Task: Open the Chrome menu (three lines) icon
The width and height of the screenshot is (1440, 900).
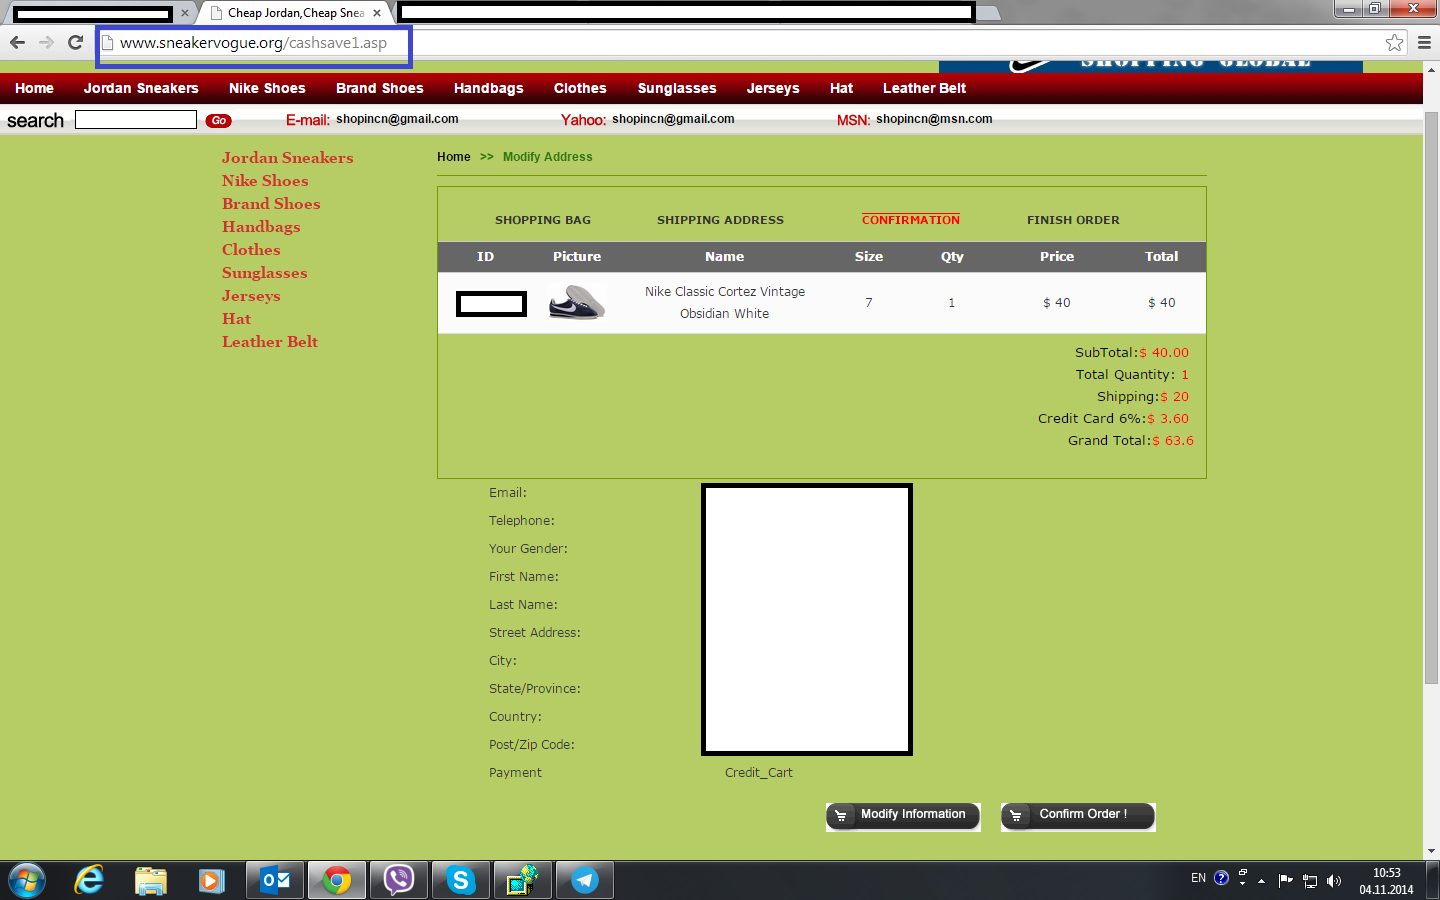Action: (x=1424, y=42)
